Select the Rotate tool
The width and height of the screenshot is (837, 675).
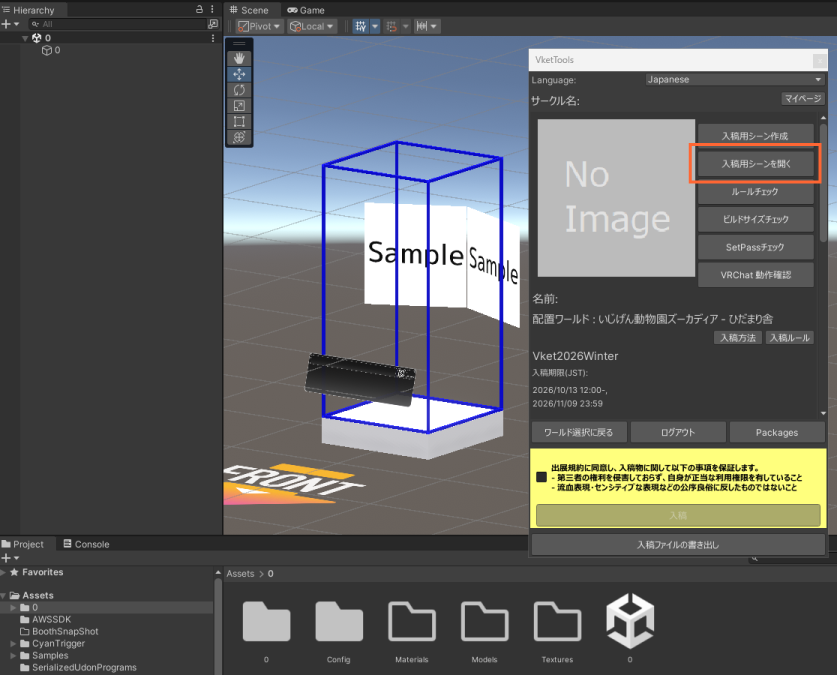239,90
